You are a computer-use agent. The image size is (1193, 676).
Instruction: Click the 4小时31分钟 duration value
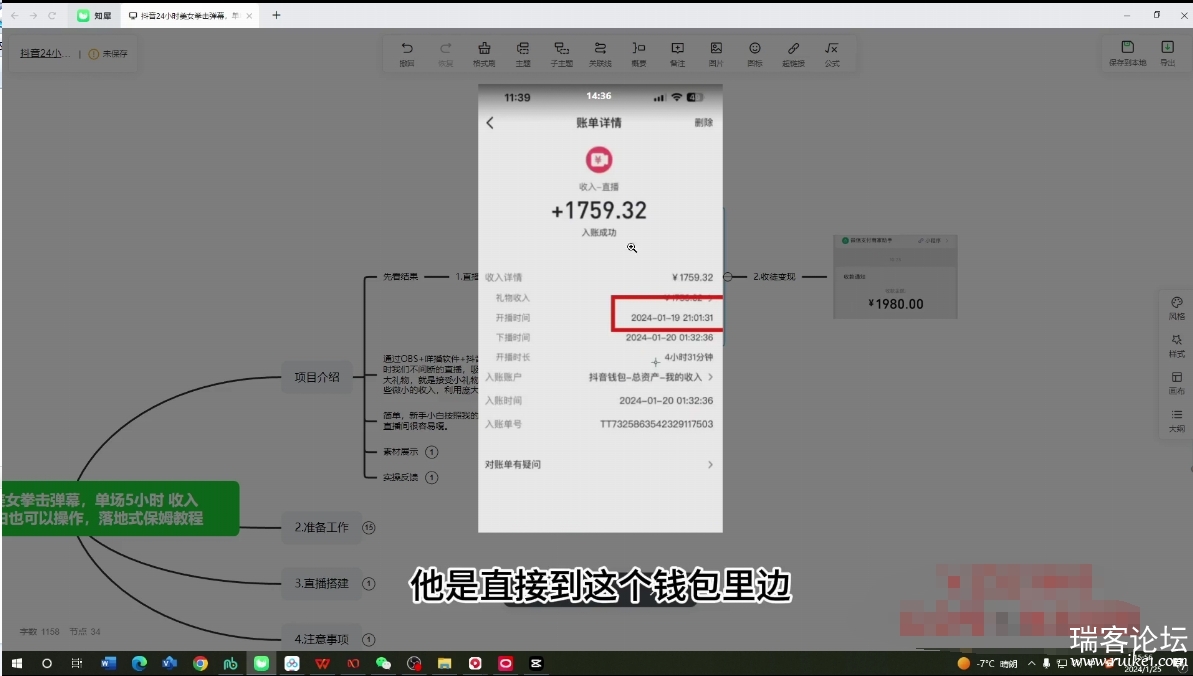(689, 357)
